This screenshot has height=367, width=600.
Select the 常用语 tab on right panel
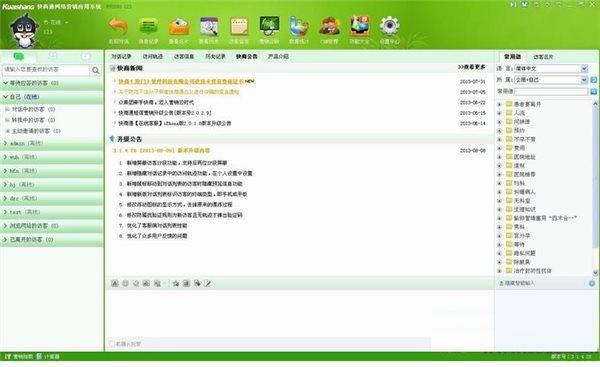tap(512, 57)
